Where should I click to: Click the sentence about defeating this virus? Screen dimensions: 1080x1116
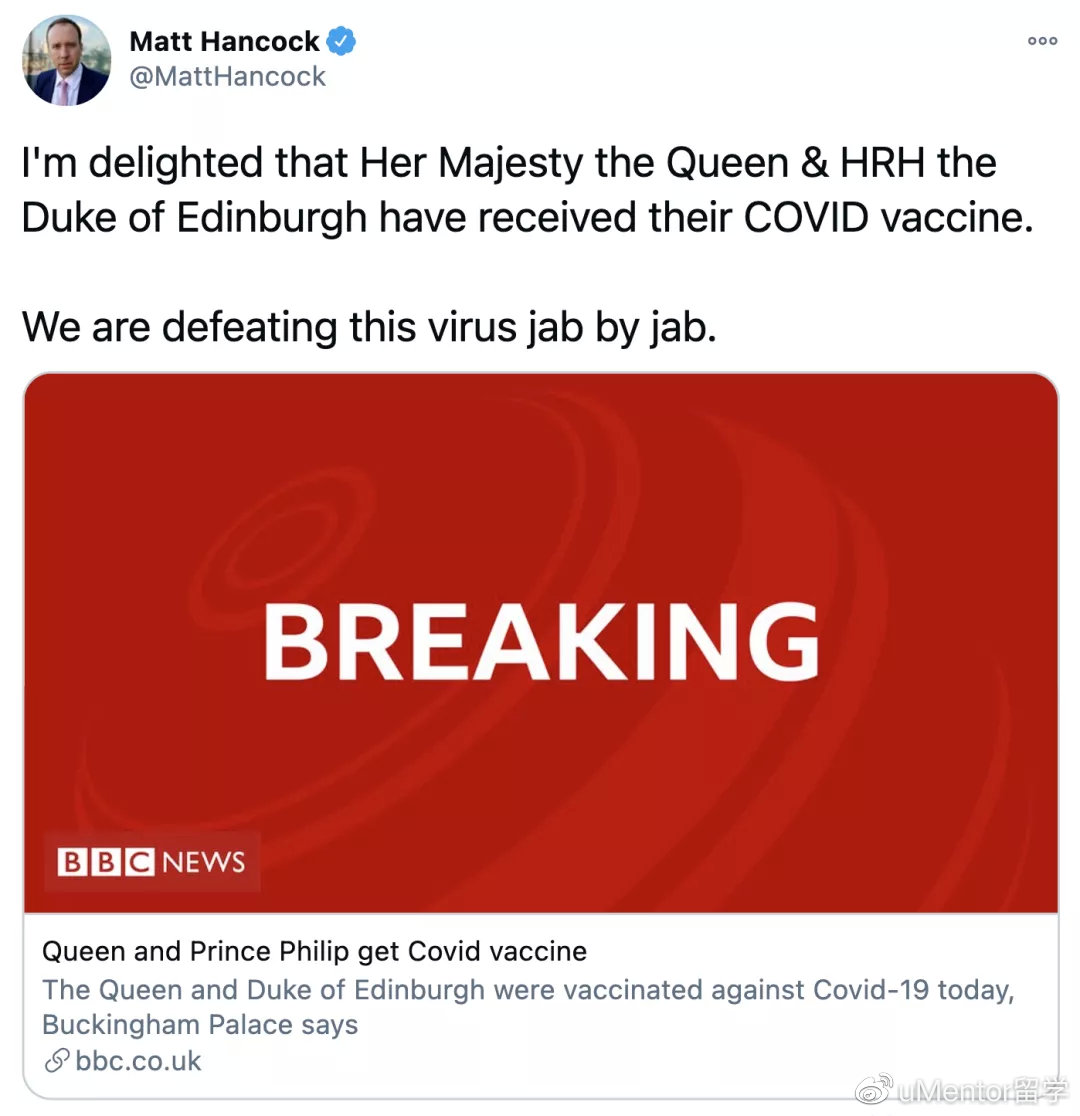click(369, 327)
